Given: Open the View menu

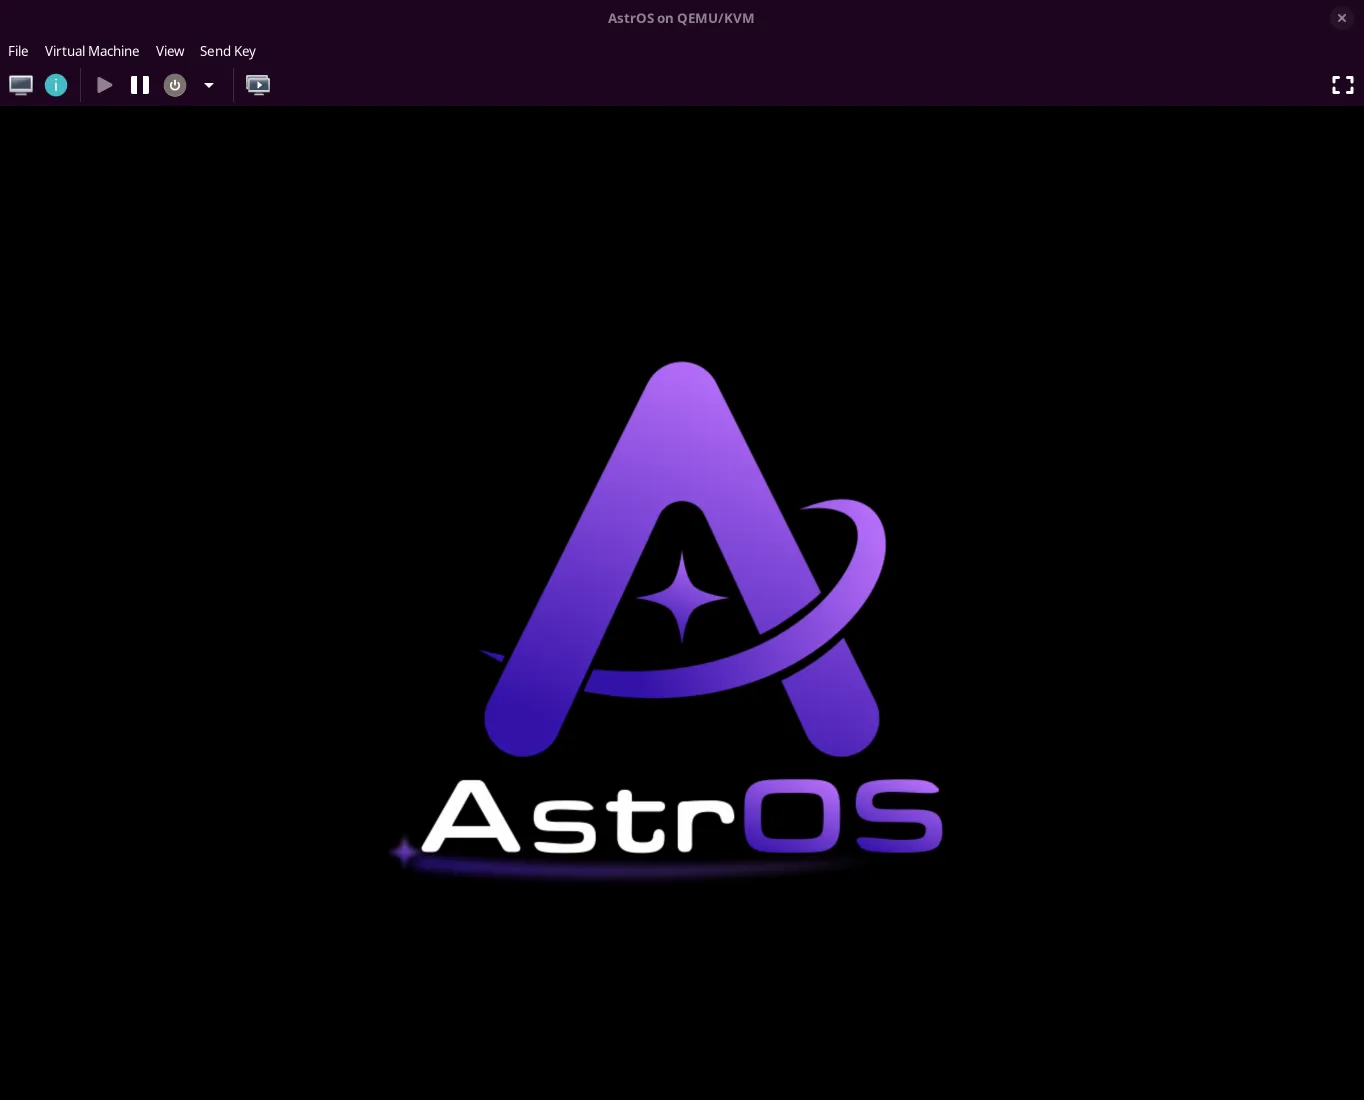Looking at the screenshot, I should 170,51.
